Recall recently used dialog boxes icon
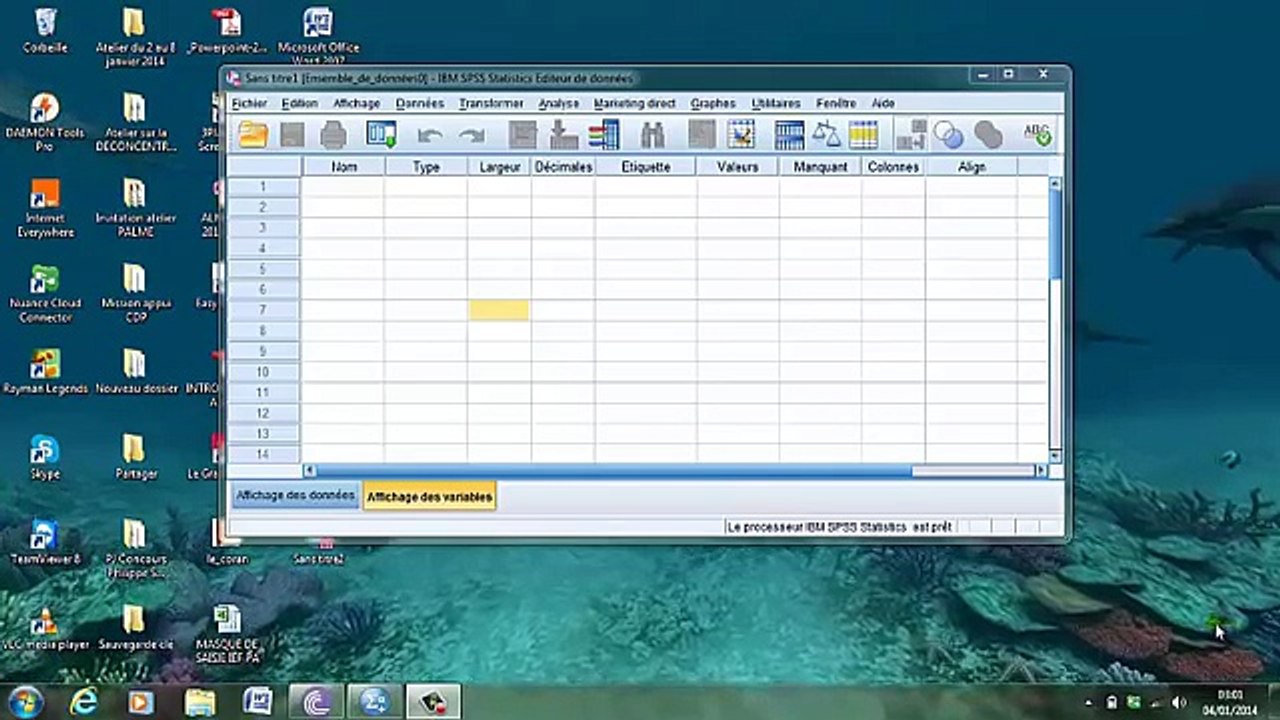The width and height of the screenshot is (1280, 720). [382, 135]
